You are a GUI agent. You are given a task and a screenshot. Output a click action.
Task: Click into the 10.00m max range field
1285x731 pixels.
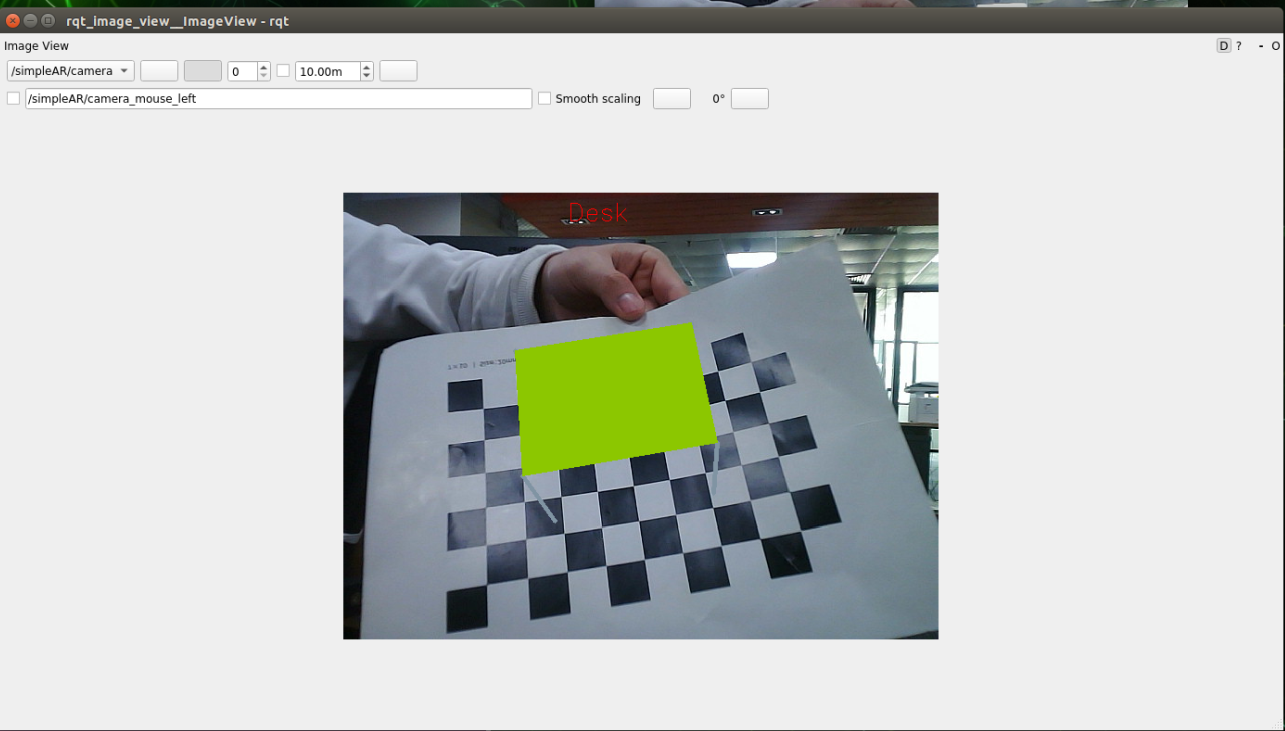327,71
